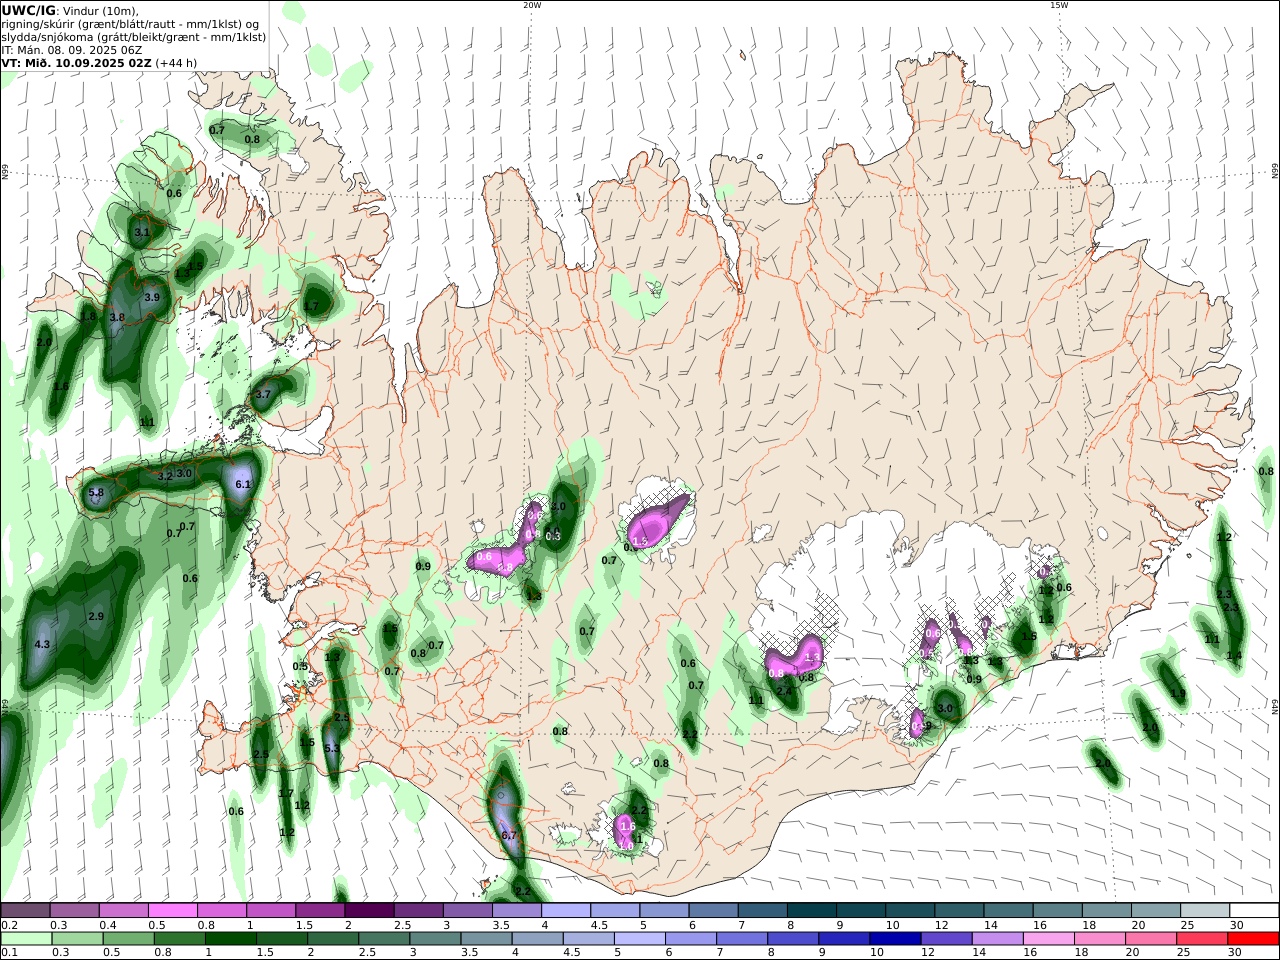
Task: Click the palest green 0.1–0.3 swatch in the rain legend row
Action: [x=28, y=939]
